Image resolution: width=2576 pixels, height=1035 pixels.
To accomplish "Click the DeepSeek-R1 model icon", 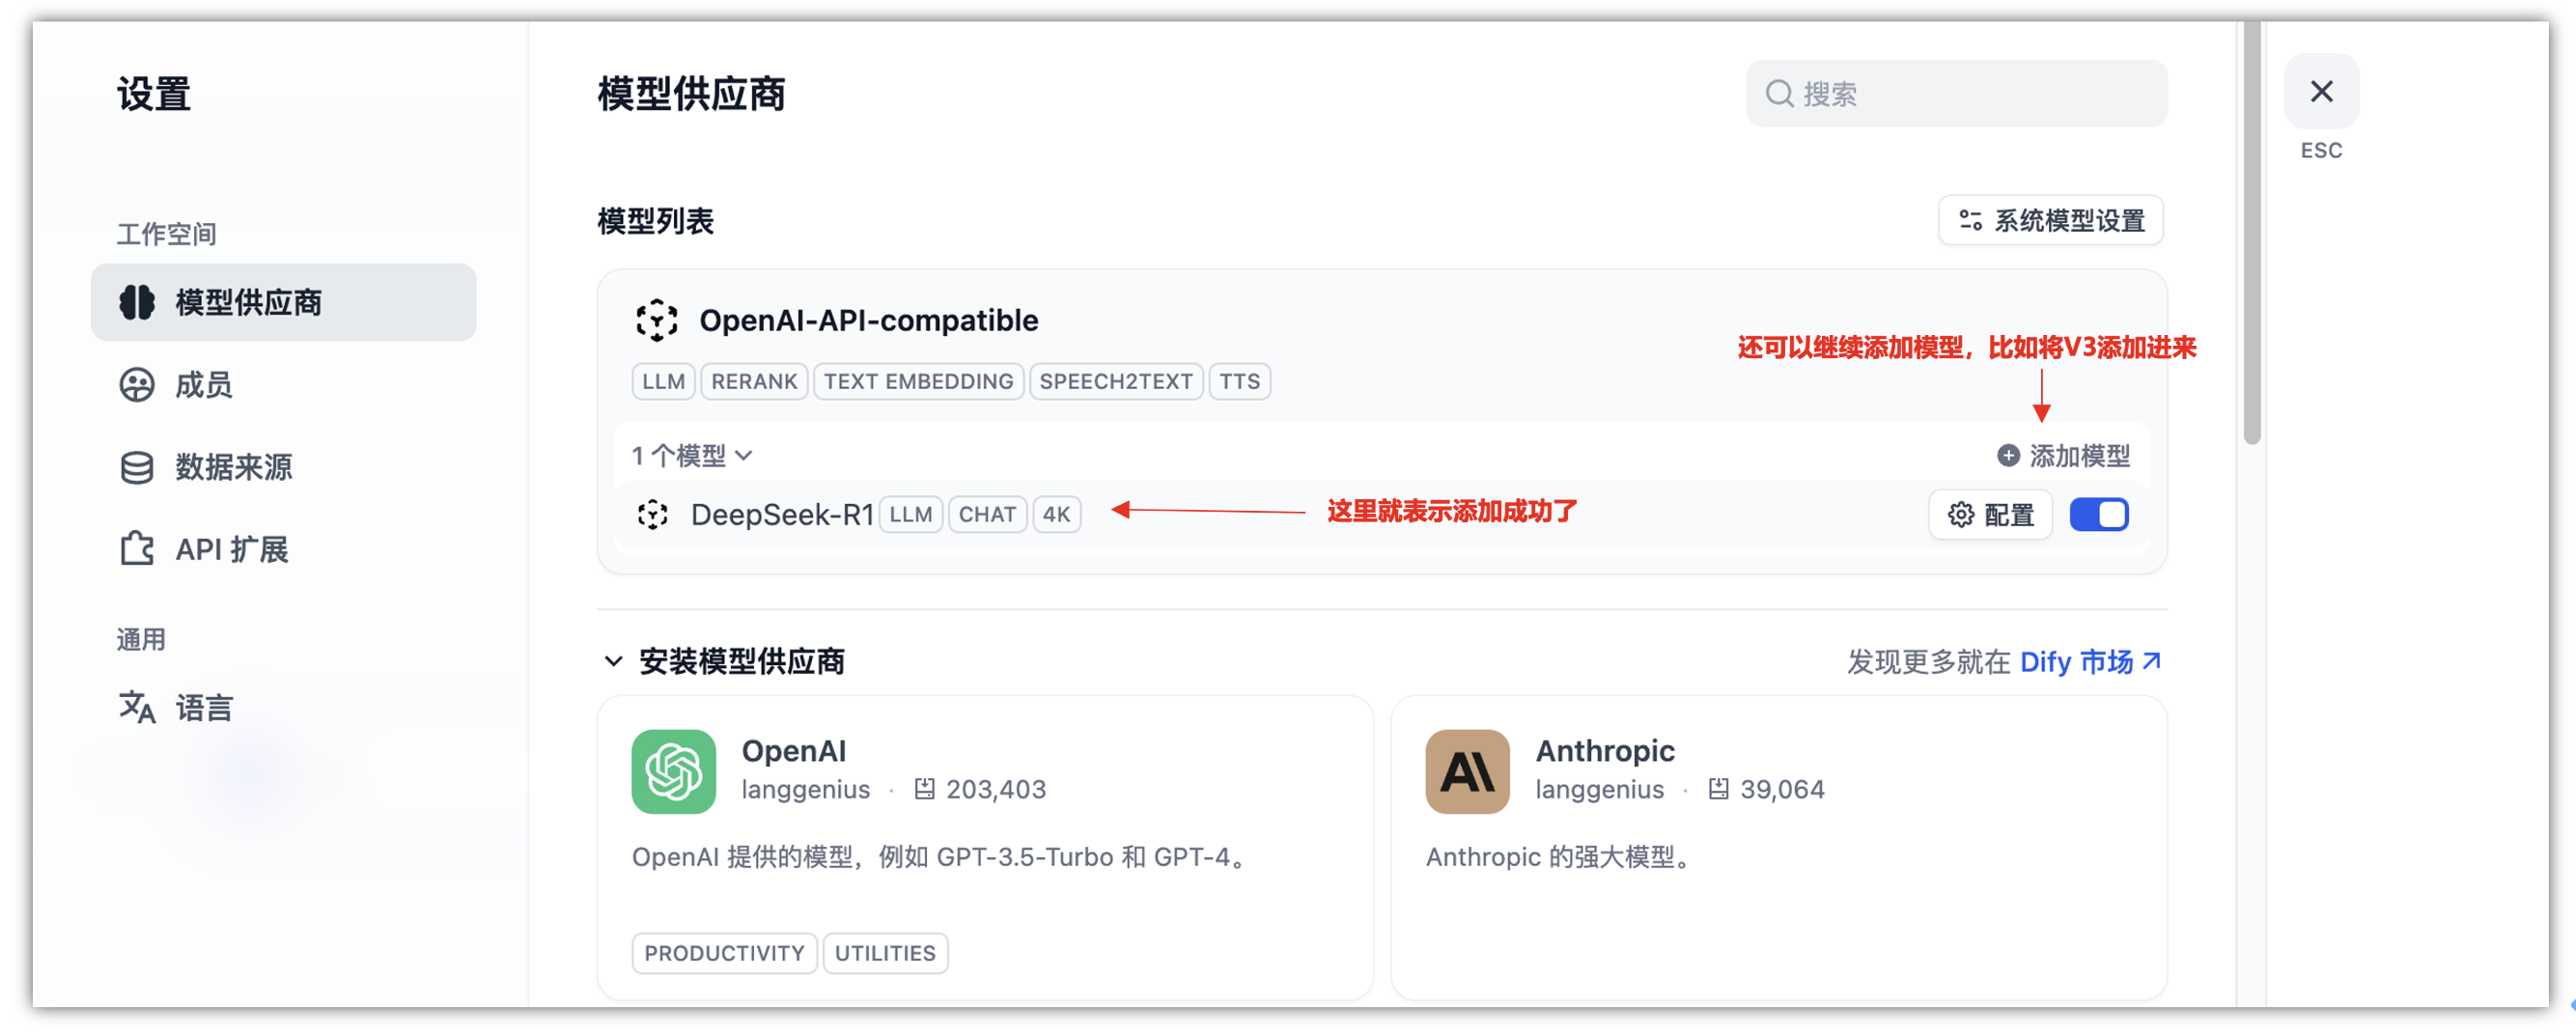I will [653, 514].
